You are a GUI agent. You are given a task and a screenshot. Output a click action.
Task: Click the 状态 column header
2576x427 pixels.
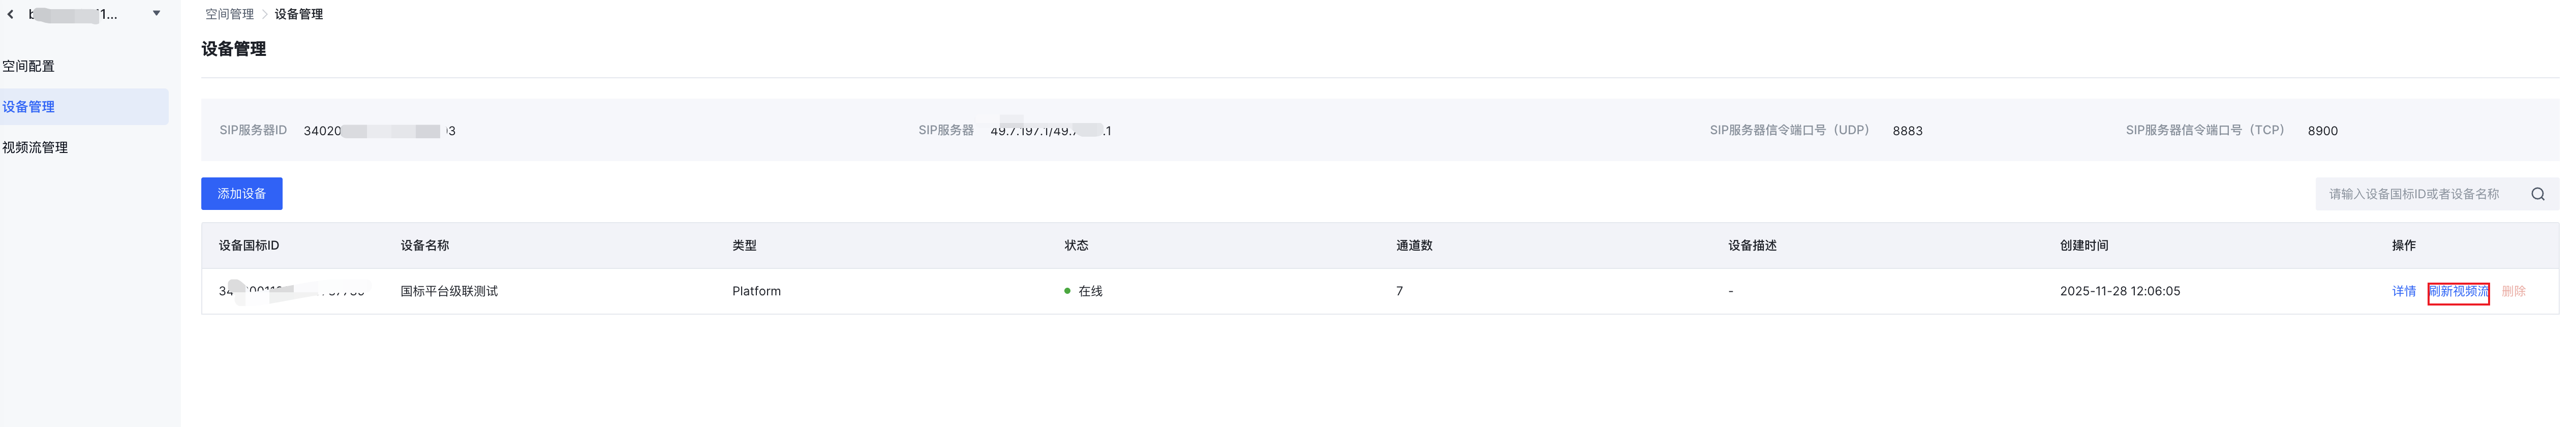point(1076,245)
